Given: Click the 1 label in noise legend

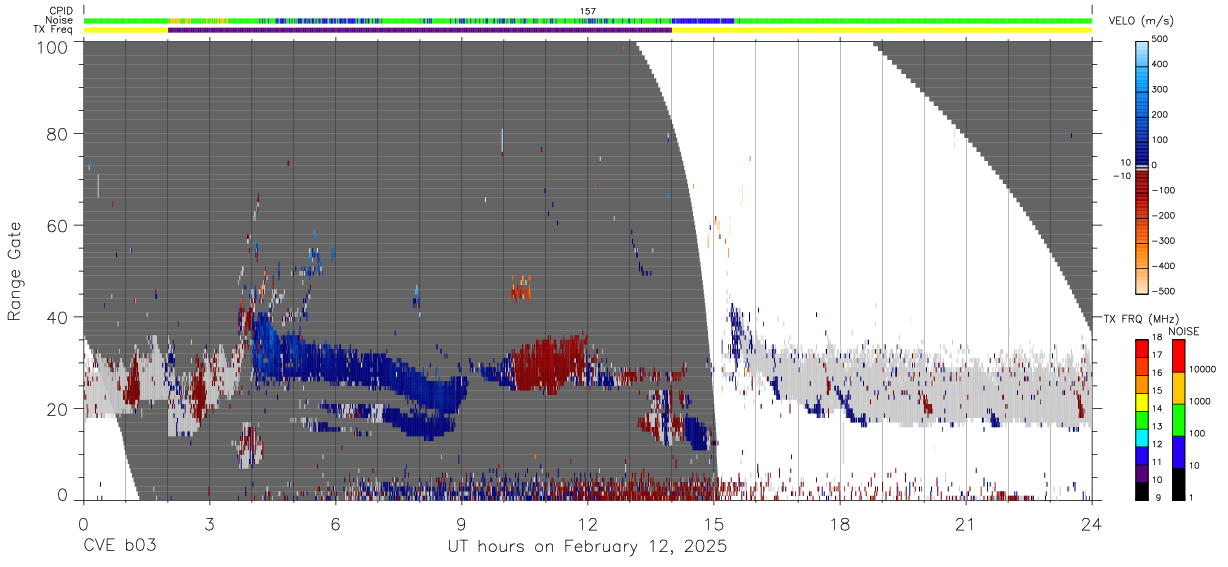Looking at the screenshot, I should (1191, 496).
